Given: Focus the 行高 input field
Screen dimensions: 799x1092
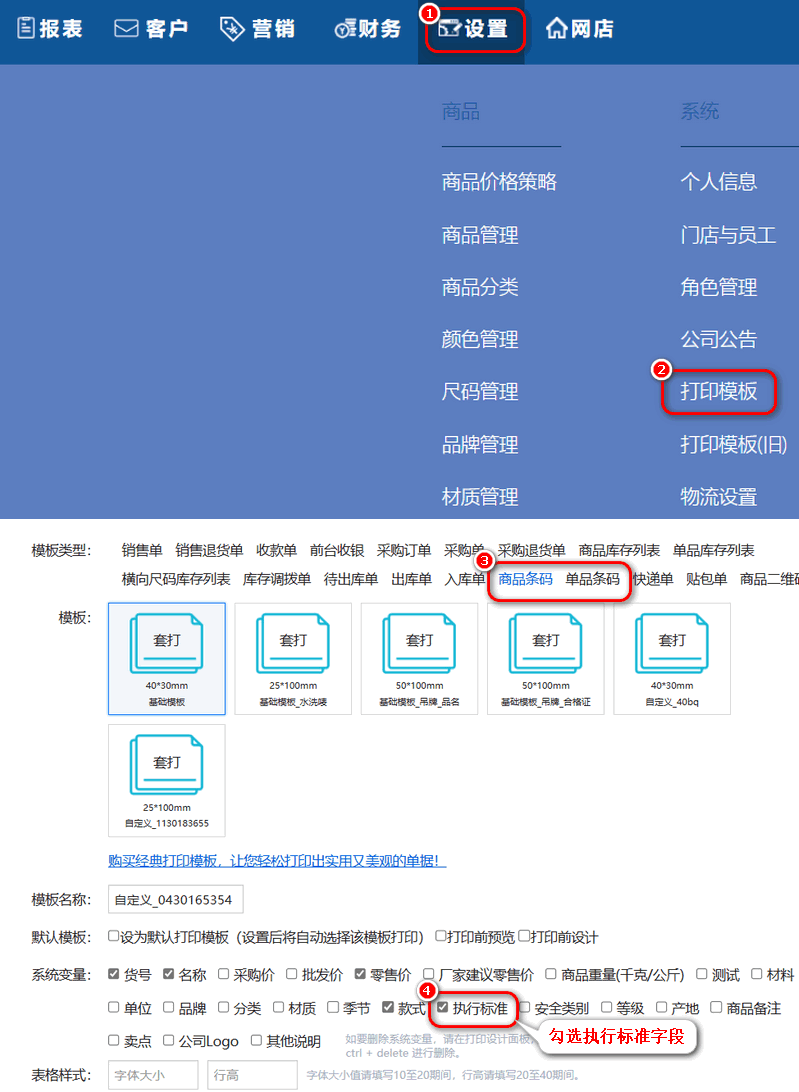Looking at the screenshot, I should pos(252,1075).
